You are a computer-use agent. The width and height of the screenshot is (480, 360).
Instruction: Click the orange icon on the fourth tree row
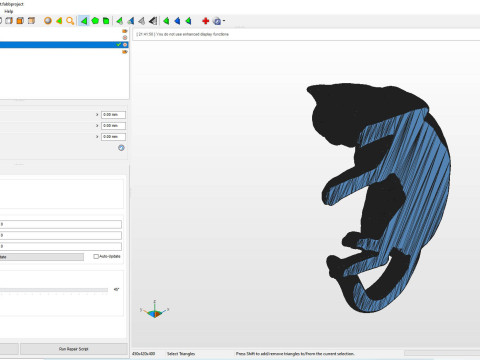(125, 52)
